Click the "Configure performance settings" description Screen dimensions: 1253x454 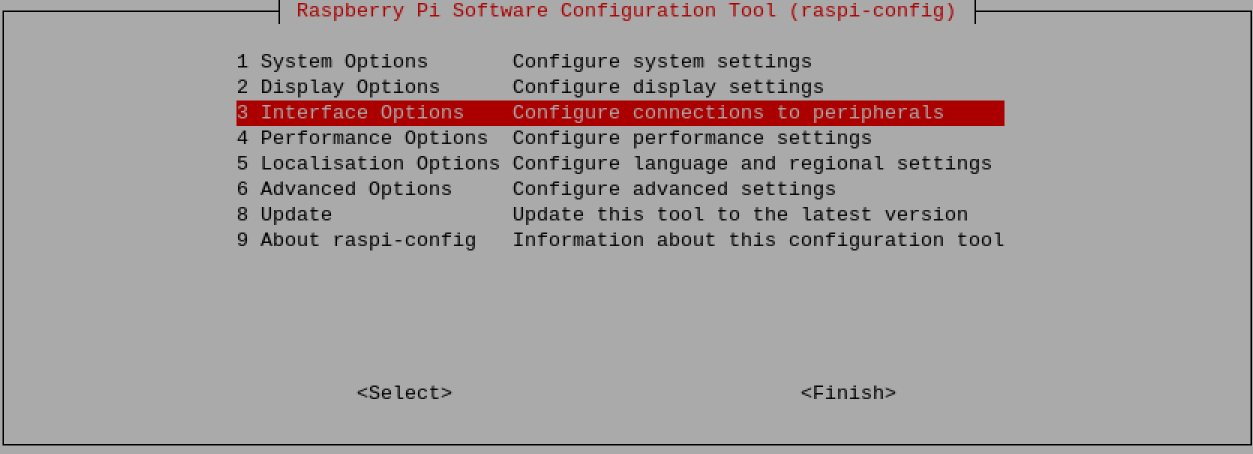pos(692,138)
